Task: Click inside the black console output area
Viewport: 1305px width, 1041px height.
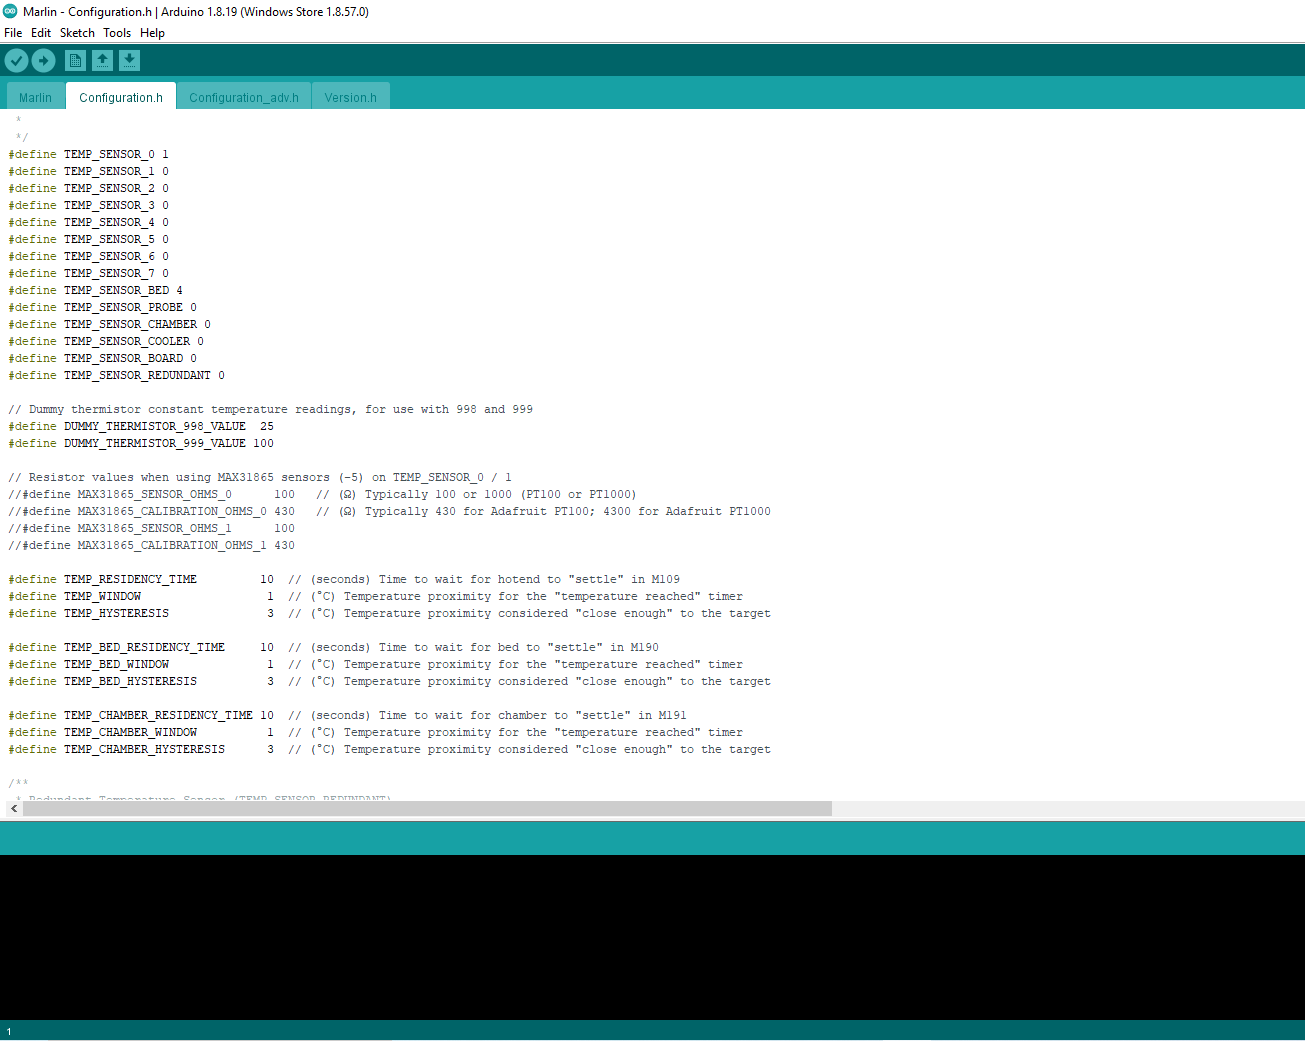Action: point(652,937)
